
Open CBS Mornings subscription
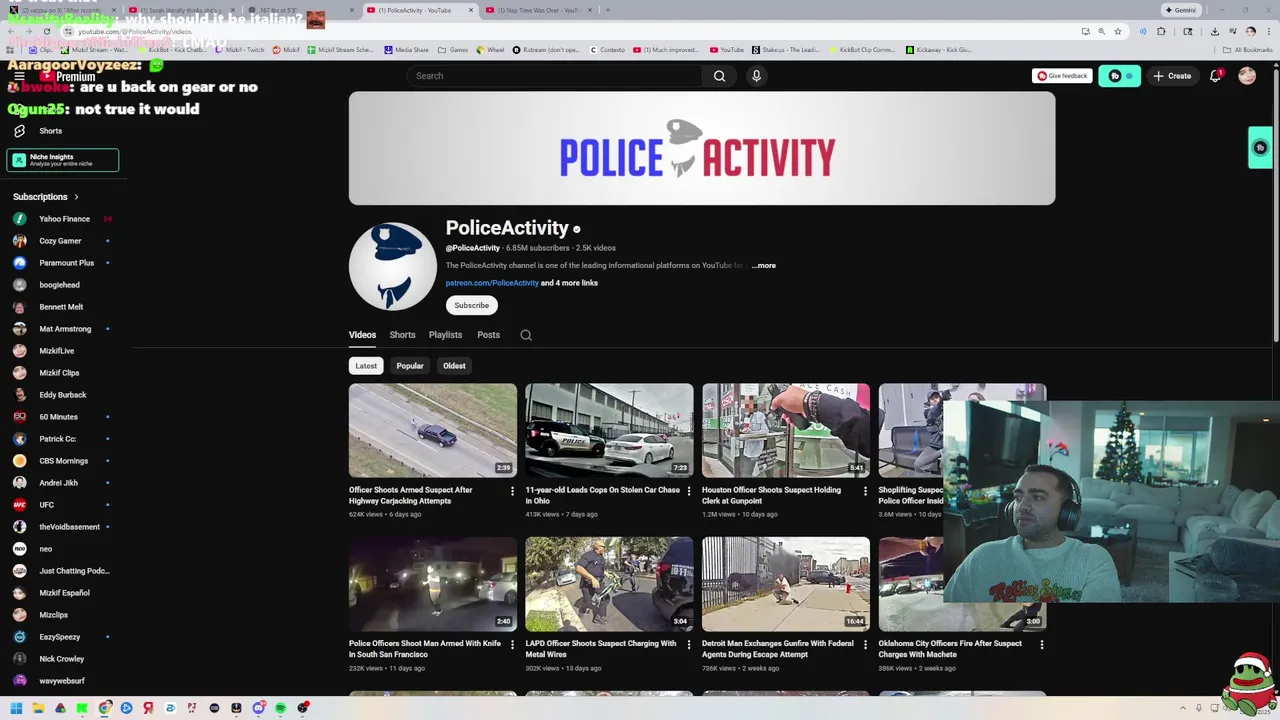click(x=63, y=461)
